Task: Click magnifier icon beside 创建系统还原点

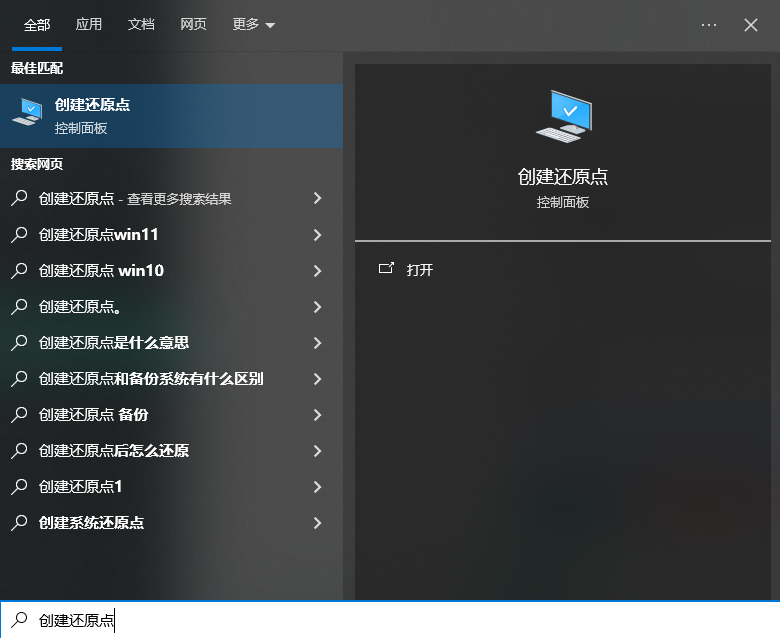Action: (19, 522)
